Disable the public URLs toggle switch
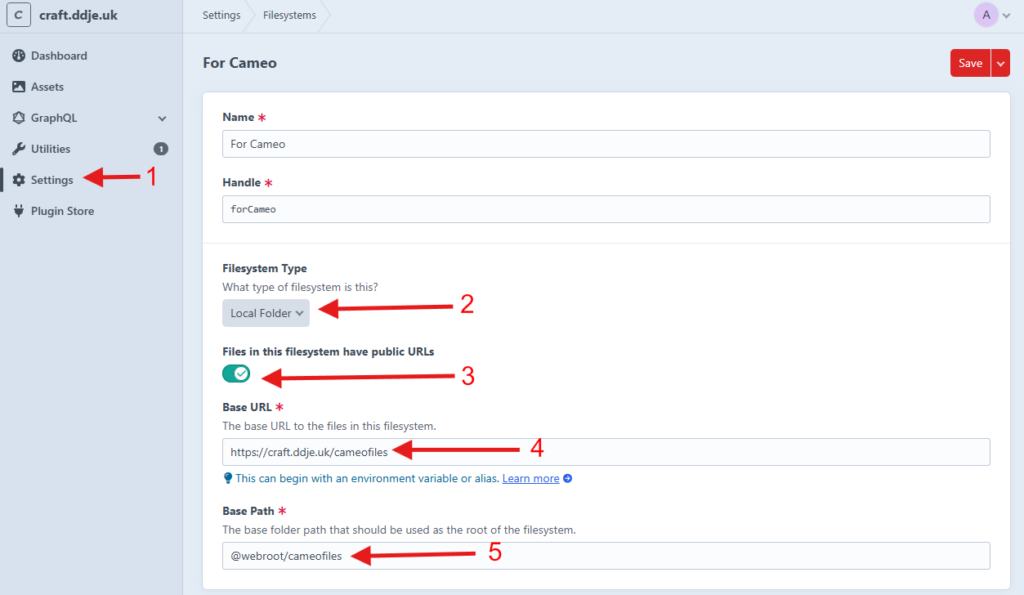1024x595 pixels. tap(236, 374)
